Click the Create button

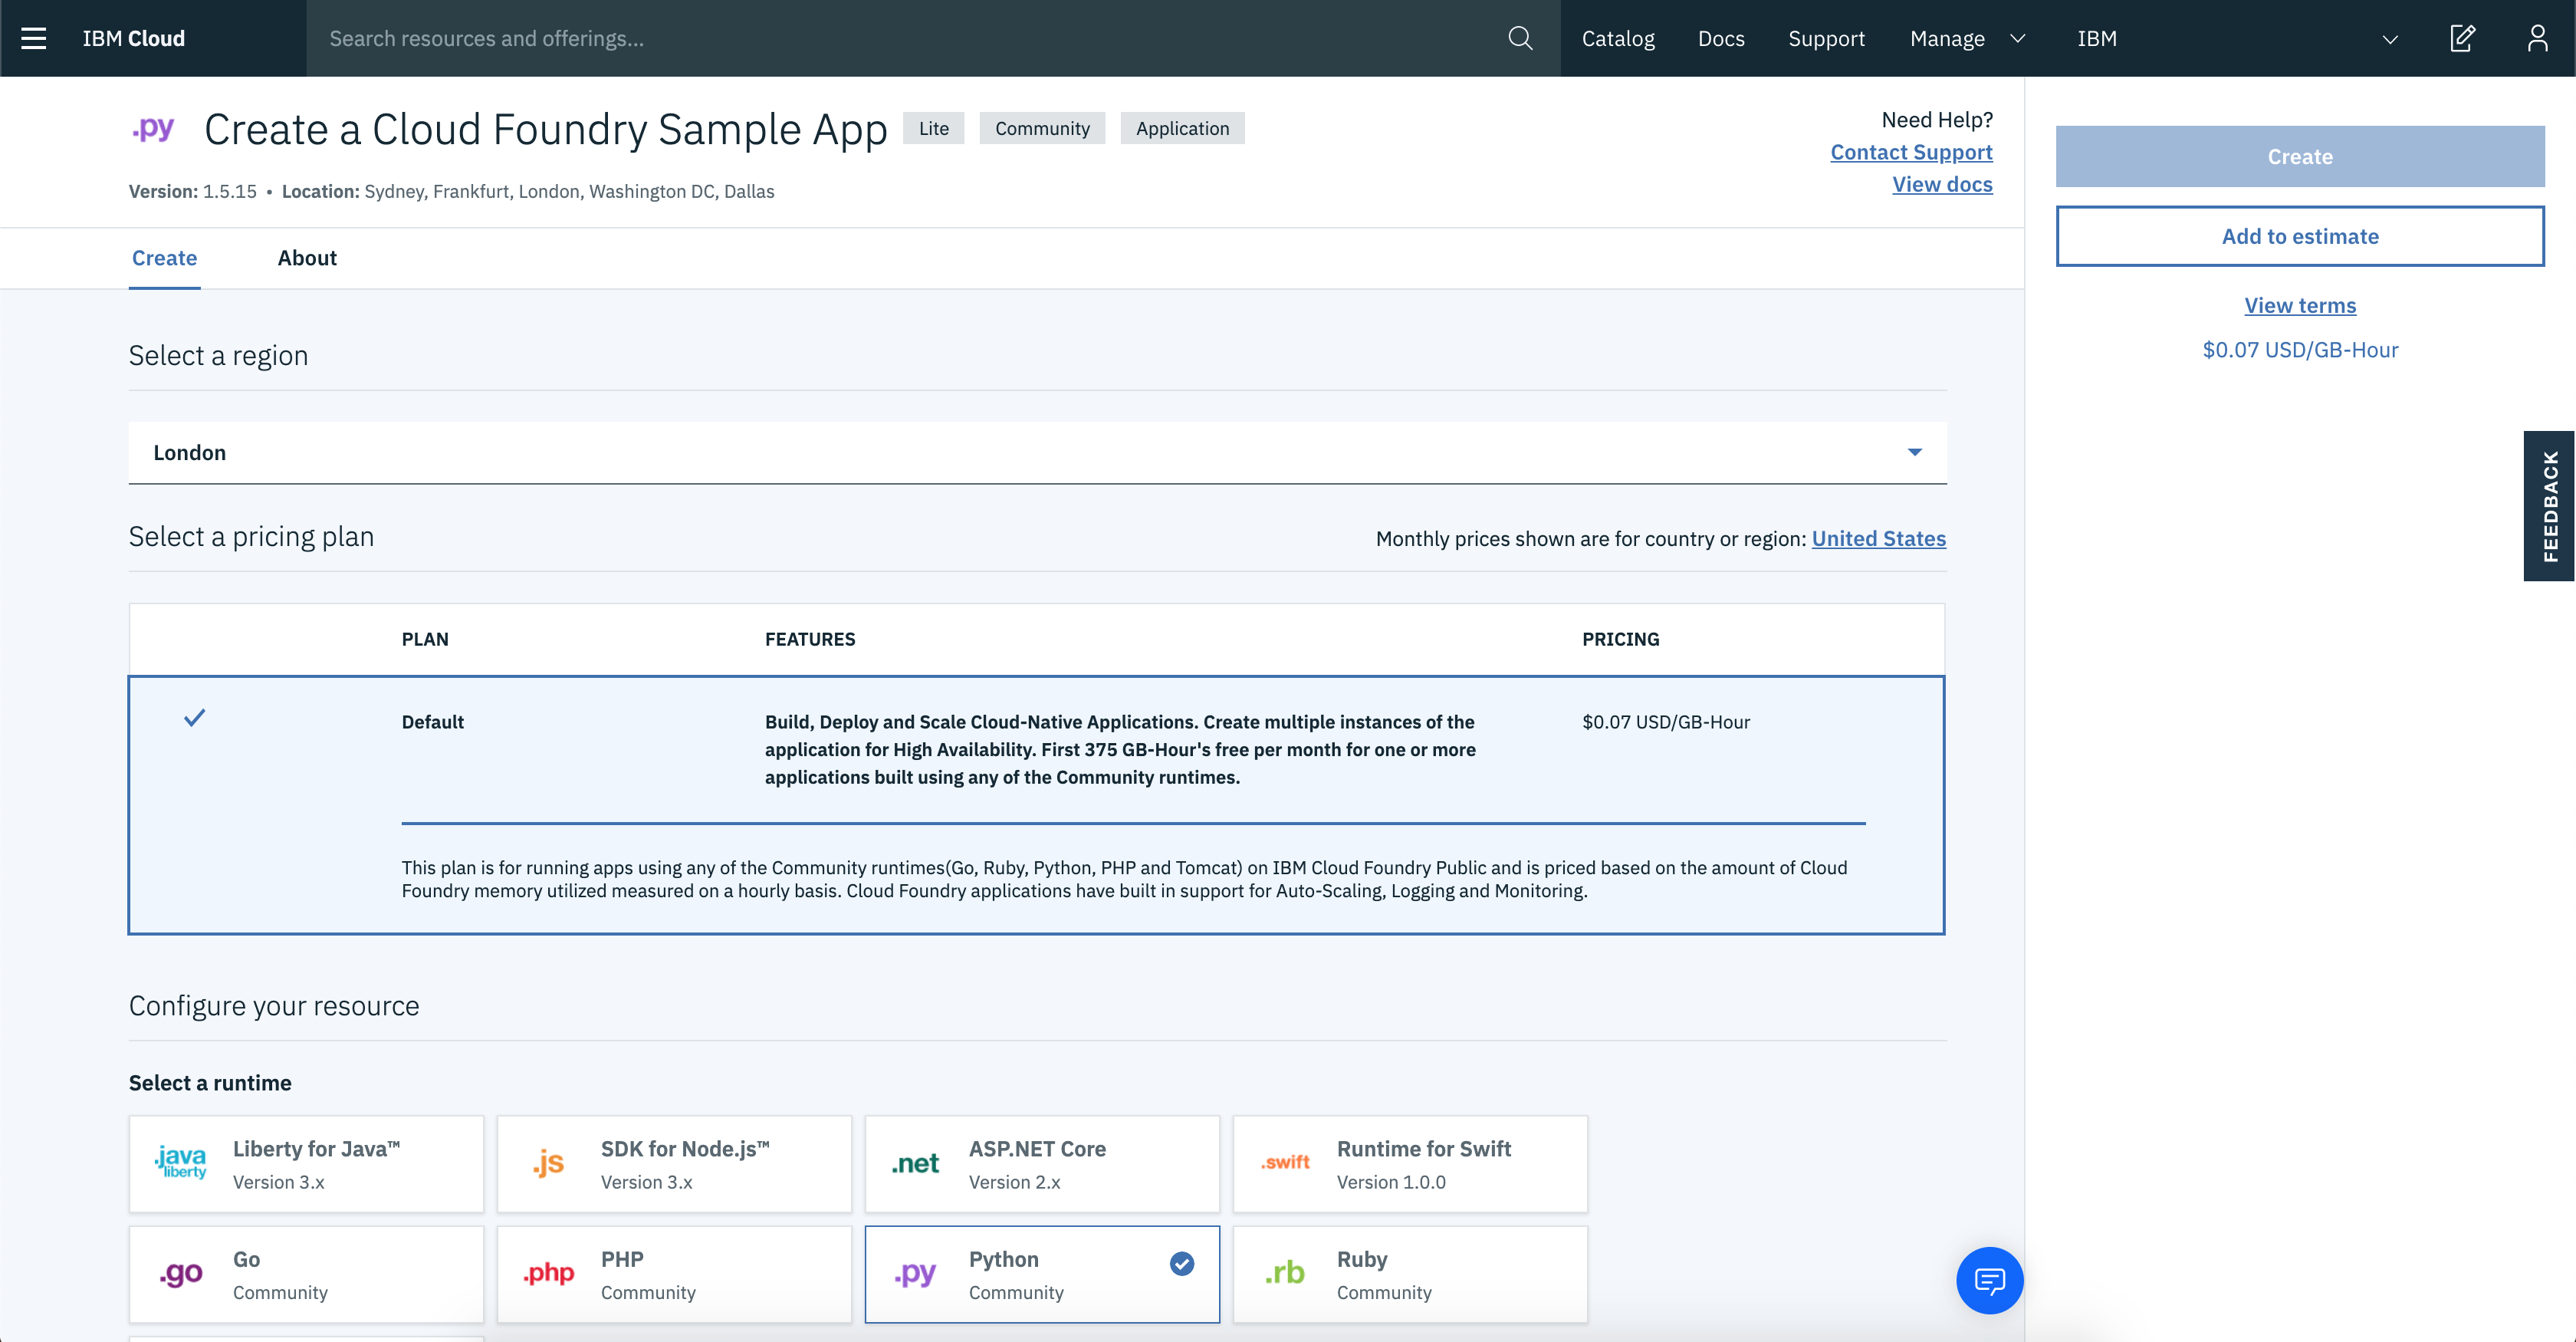pyautogui.click(x=2300, y=155)
